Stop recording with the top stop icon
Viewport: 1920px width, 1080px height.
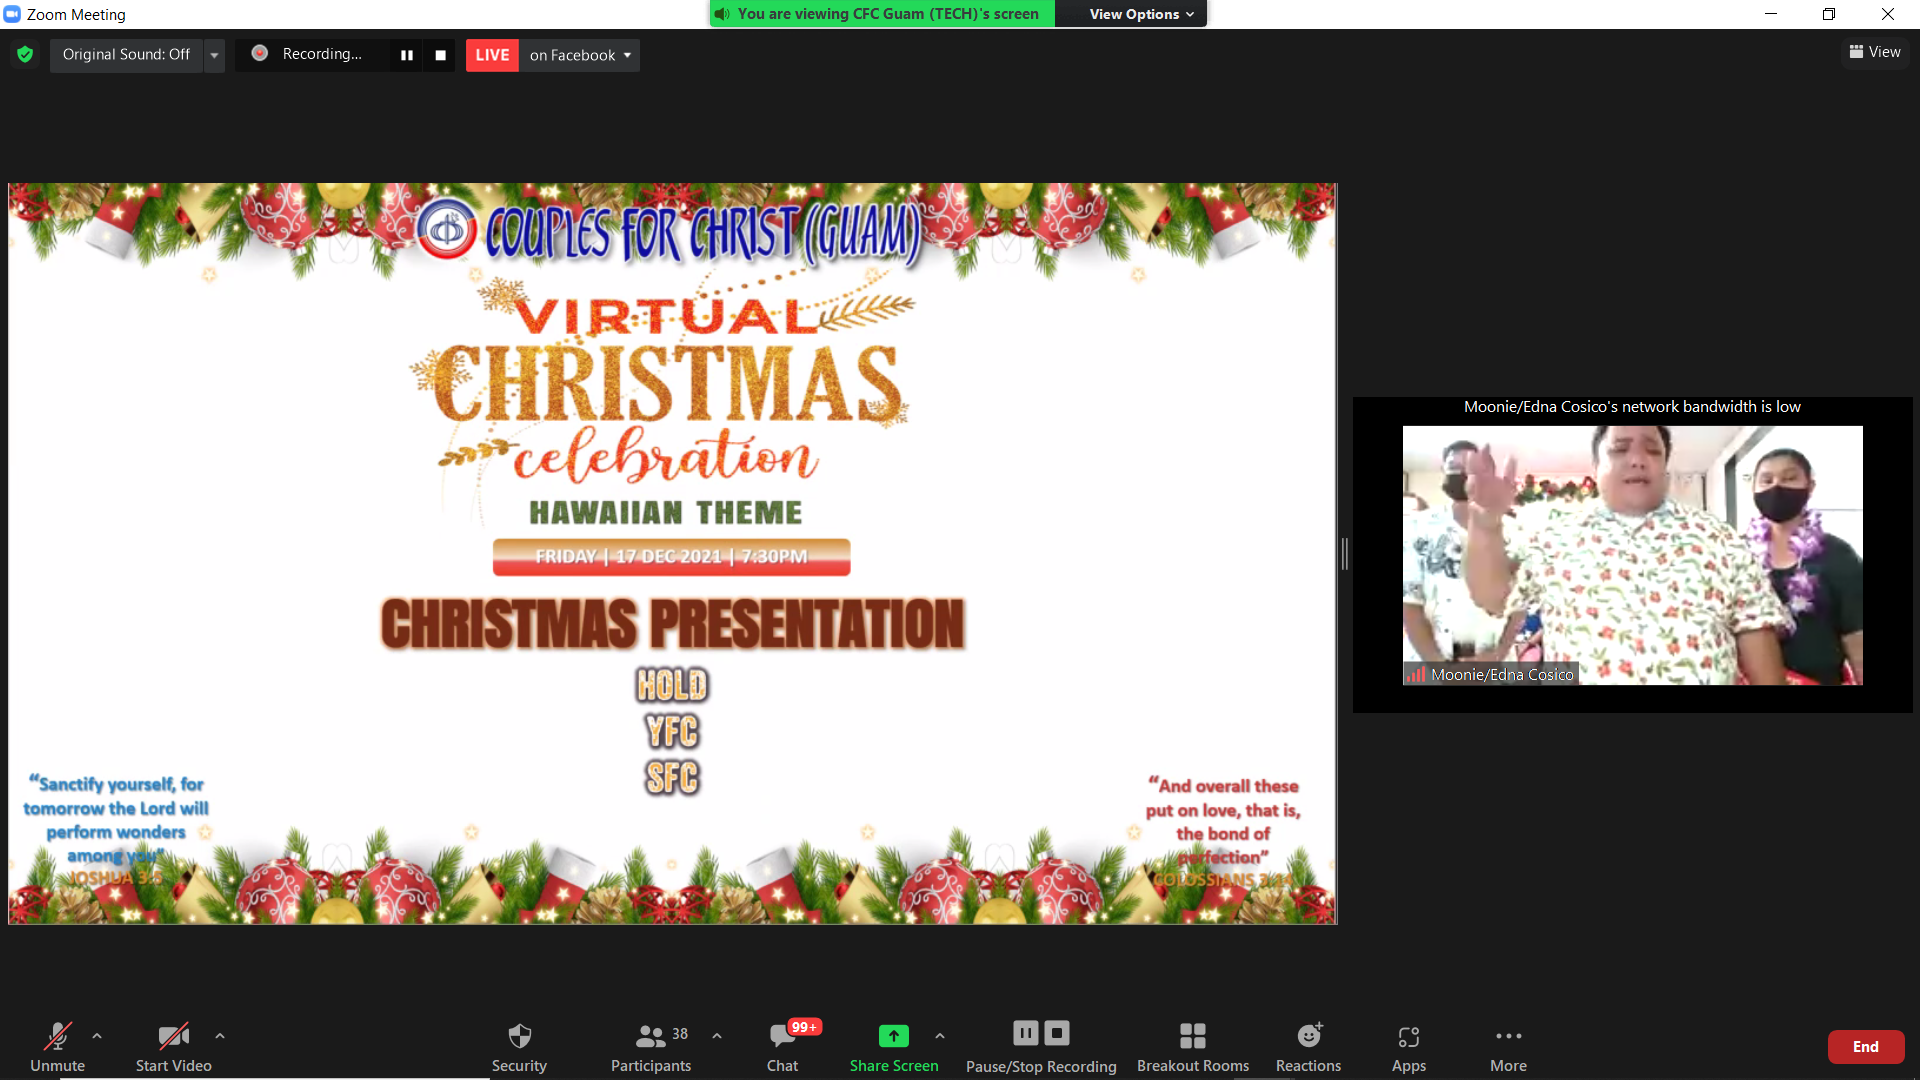(440, 55)
